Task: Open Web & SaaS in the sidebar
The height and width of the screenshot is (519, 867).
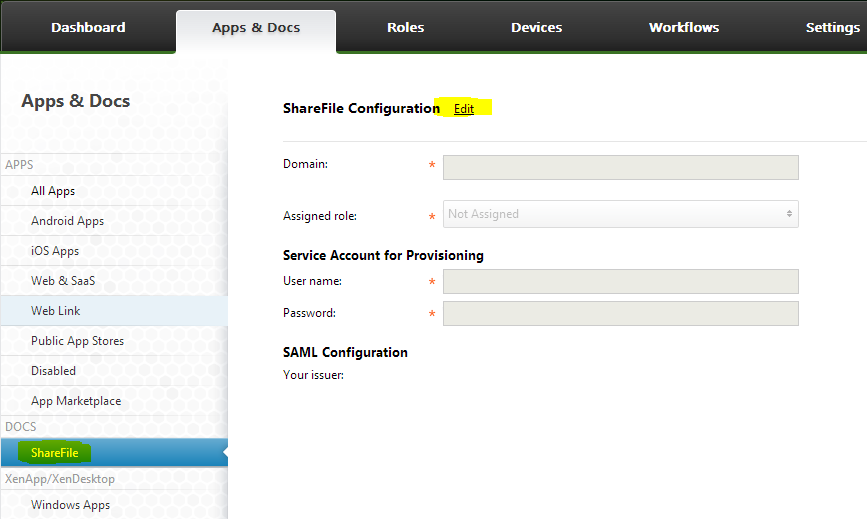Action: click(x=63, y=281)
